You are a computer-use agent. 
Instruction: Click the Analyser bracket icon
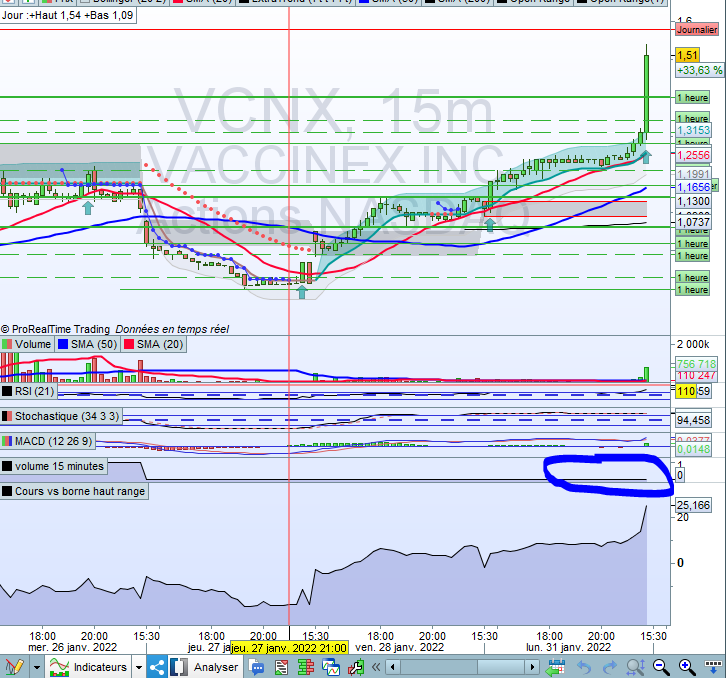coord(179,667)
